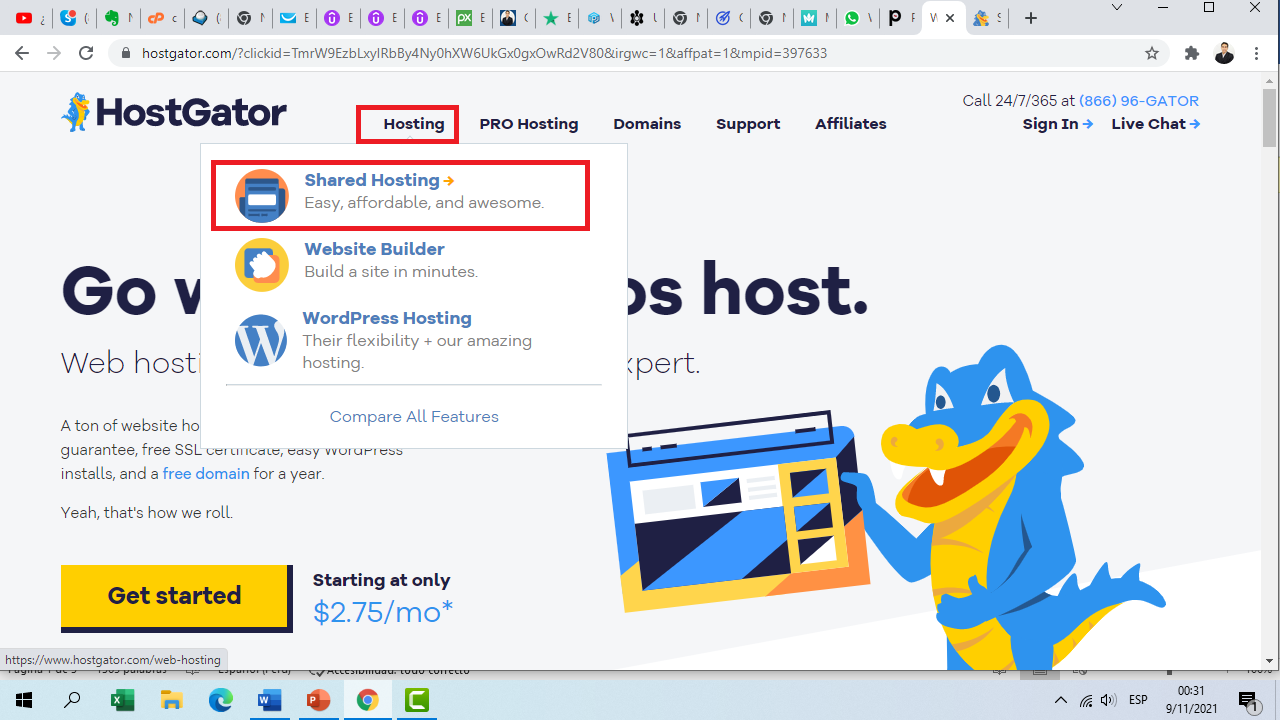Click the page scrollbar down arrow

(1271, 661)
